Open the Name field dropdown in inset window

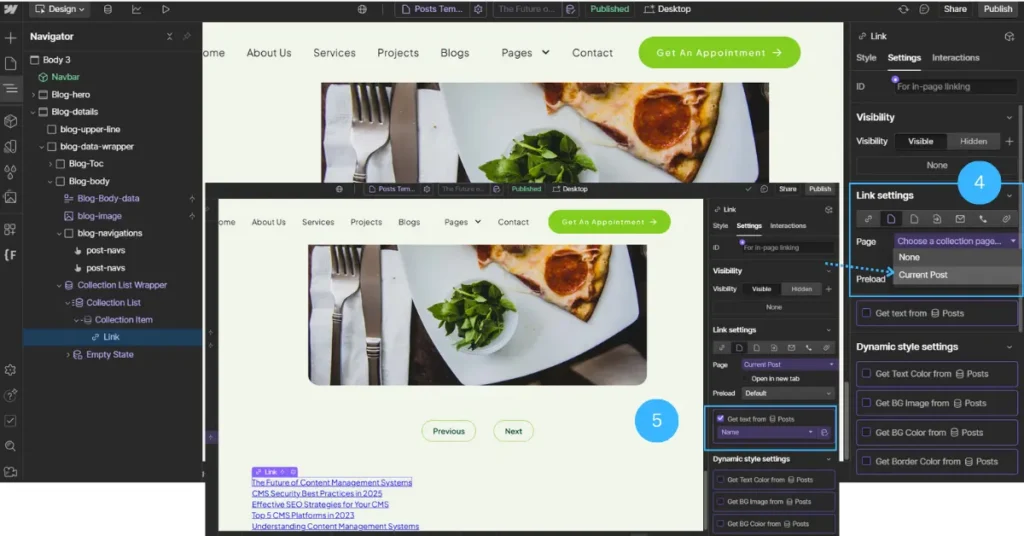pyautogui.click(x=767, y=432)
